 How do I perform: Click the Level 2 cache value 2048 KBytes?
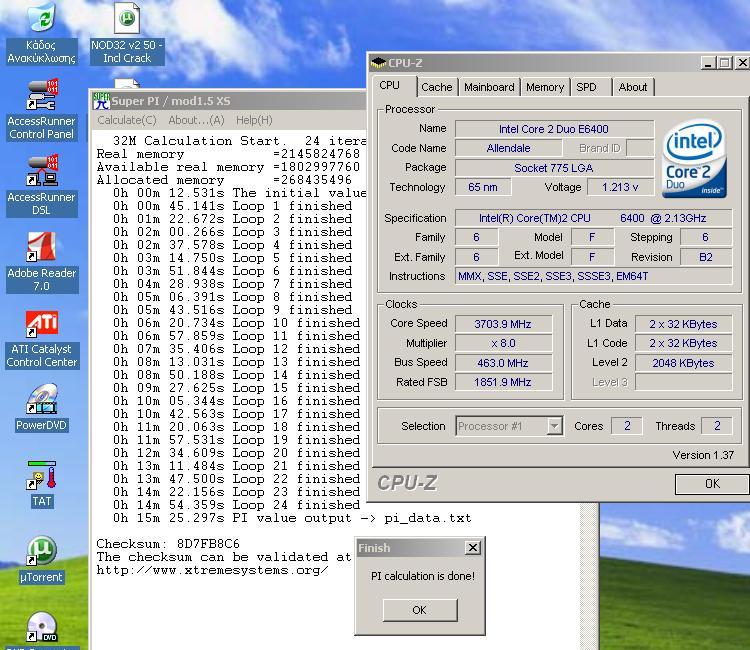point(683,363)
